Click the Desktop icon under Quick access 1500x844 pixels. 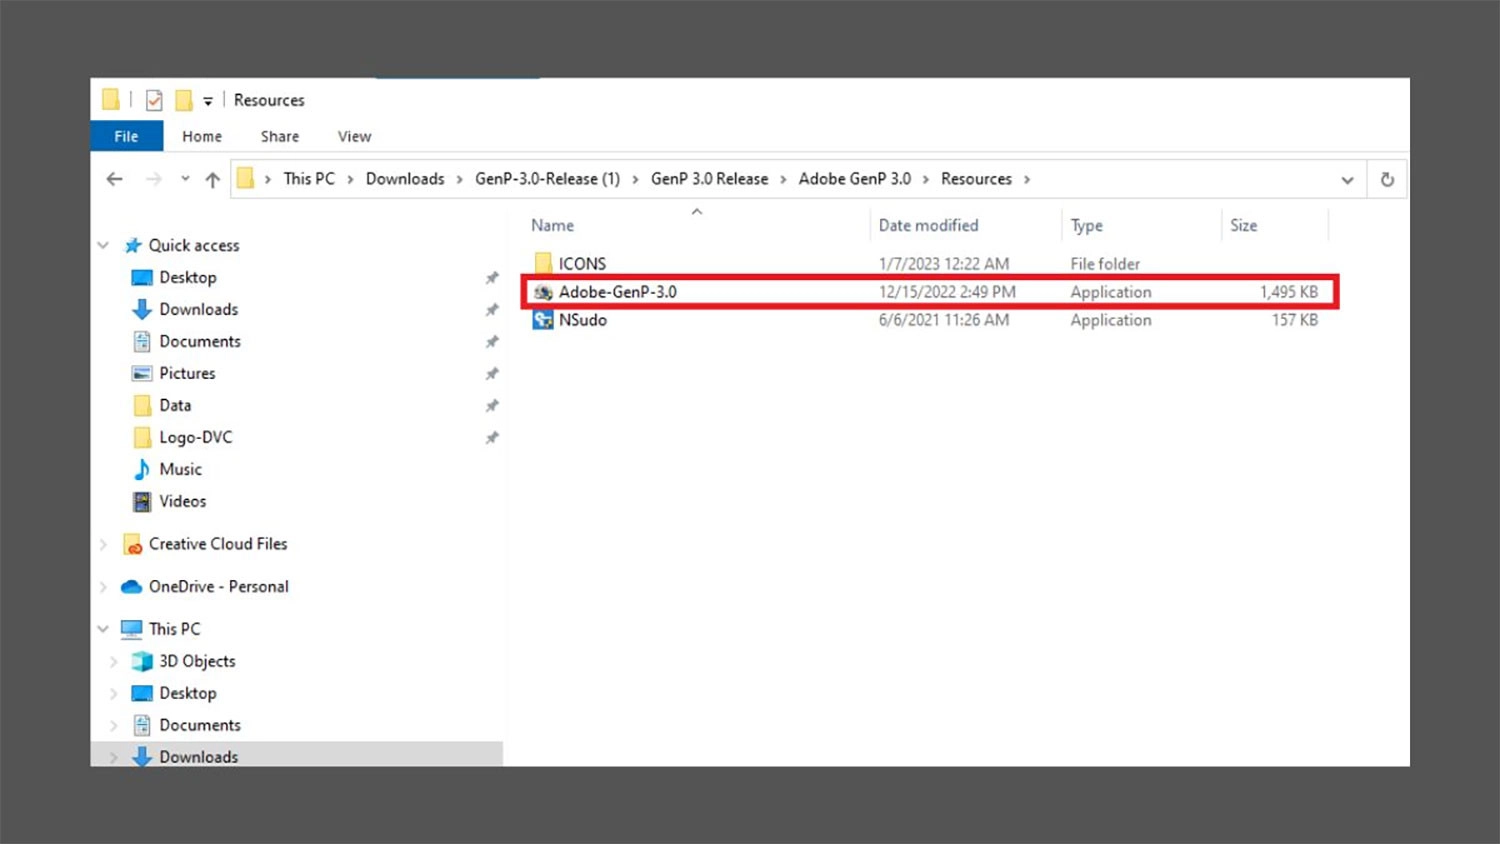click(142, 277)
